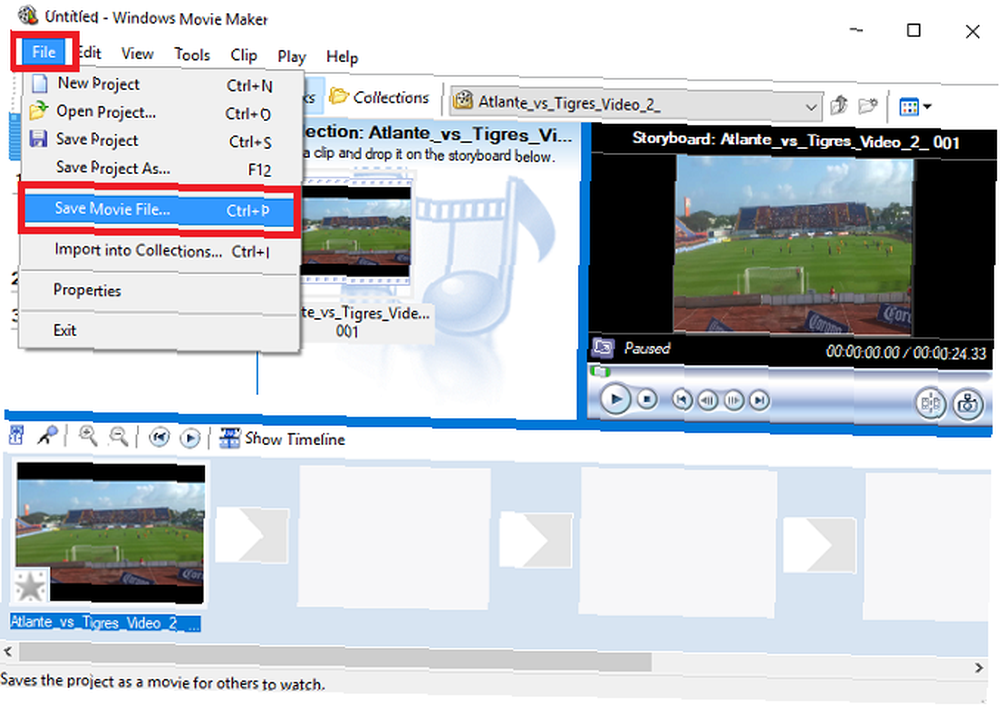Viewport: 1000px width, 707px height.
Task: Select the first storyboard clip thumbnail
Action: (111, 532)
